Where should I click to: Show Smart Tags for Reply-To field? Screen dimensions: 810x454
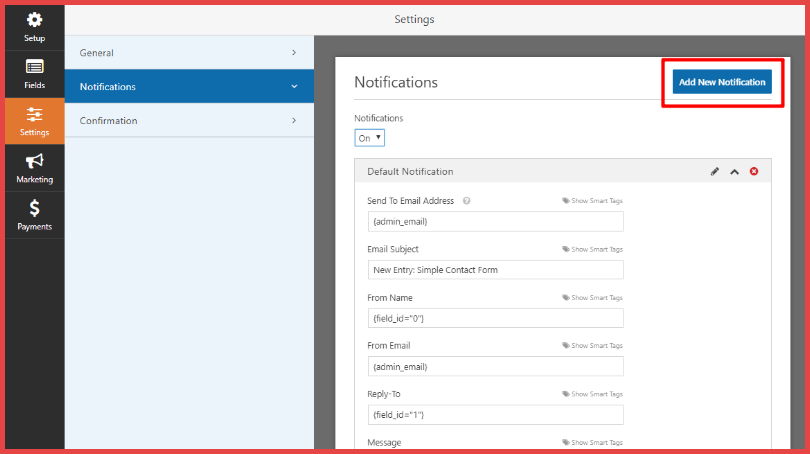pos(592,394)
